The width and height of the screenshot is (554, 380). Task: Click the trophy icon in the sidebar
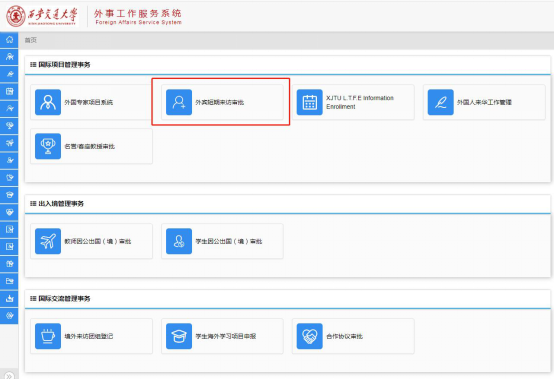click(x=9, y=126)
